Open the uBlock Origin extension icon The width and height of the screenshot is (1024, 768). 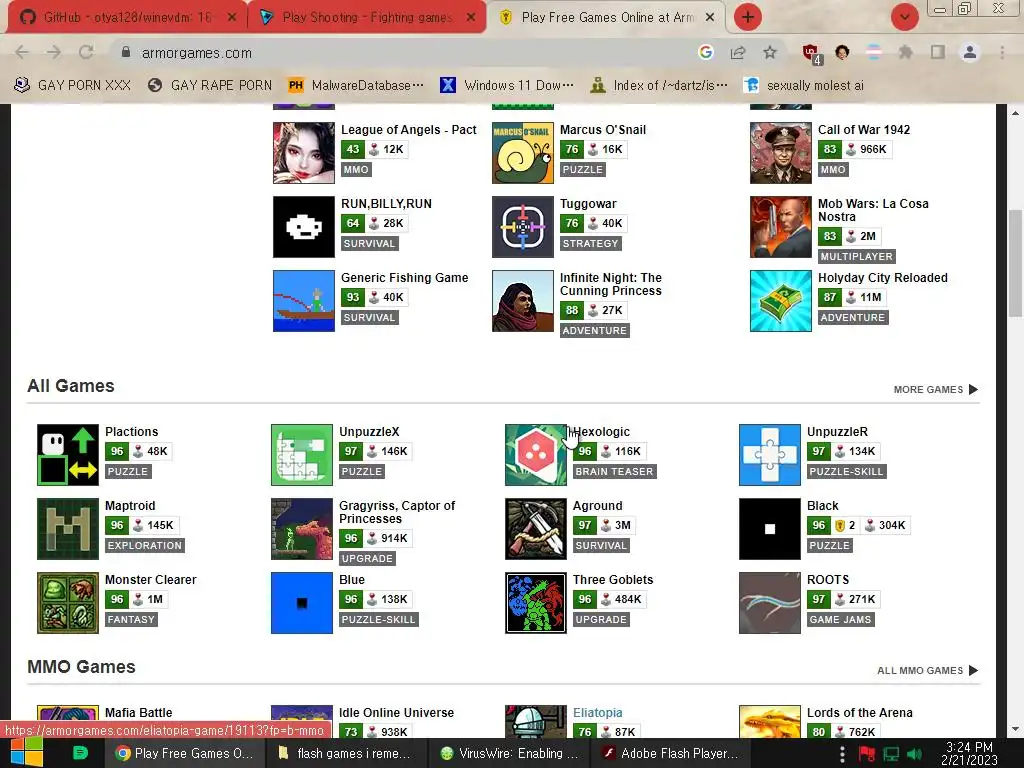(811, 54)
